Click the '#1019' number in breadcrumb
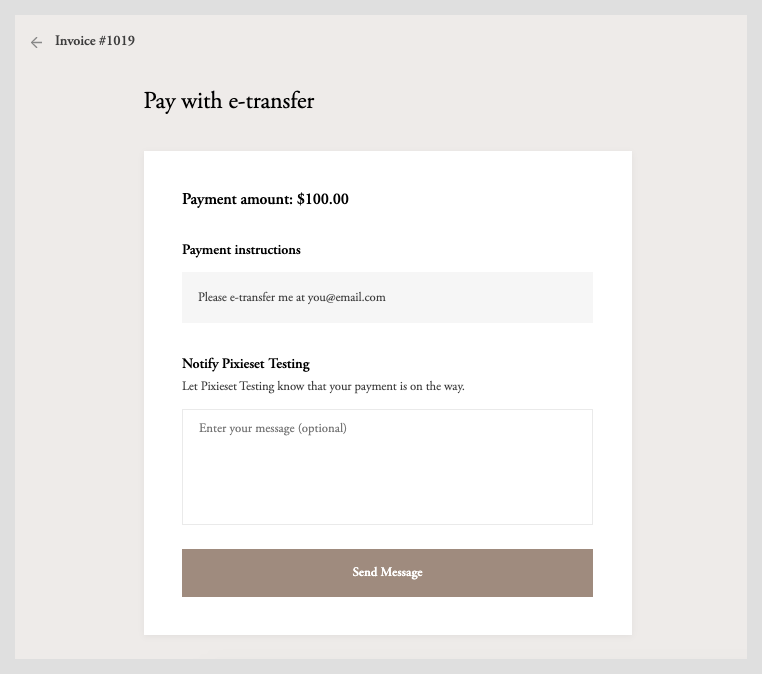The width and height of the screenshot is (762, 674). [x=117, y=41]
